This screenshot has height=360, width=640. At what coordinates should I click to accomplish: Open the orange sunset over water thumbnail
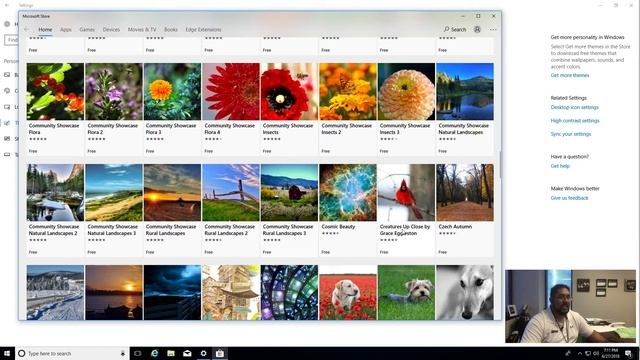coord(114,292)
